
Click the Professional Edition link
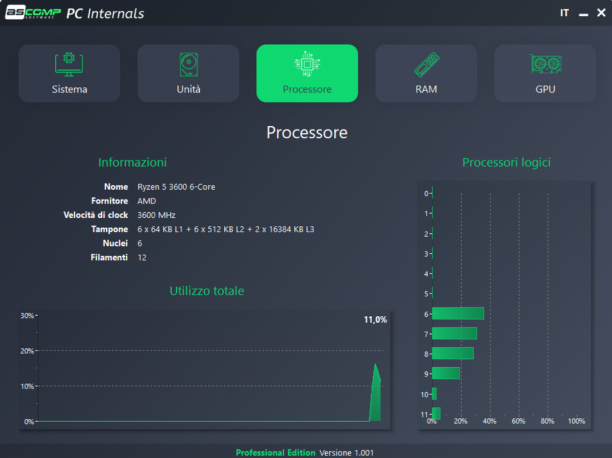276,453
